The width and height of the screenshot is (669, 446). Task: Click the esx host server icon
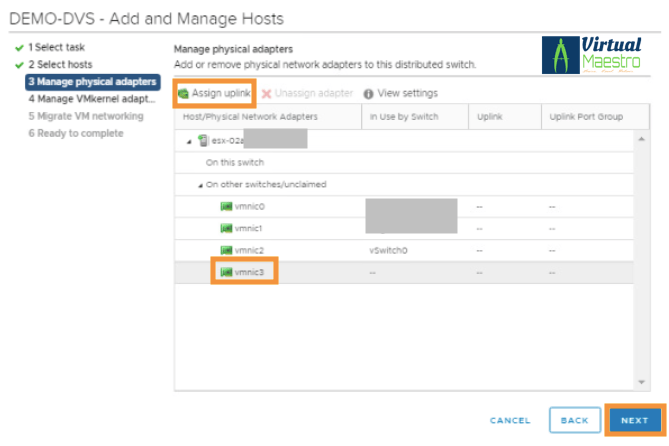click(x=203, y=141)
